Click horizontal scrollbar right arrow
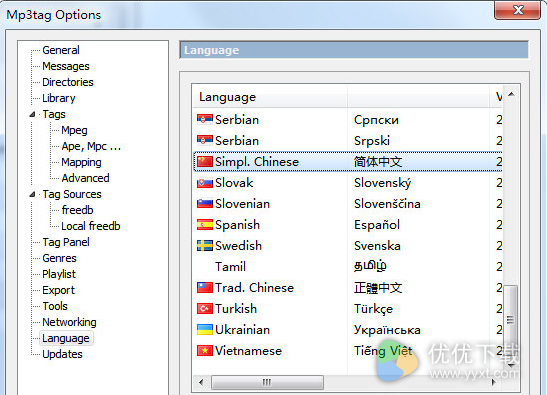 point(493,382)
